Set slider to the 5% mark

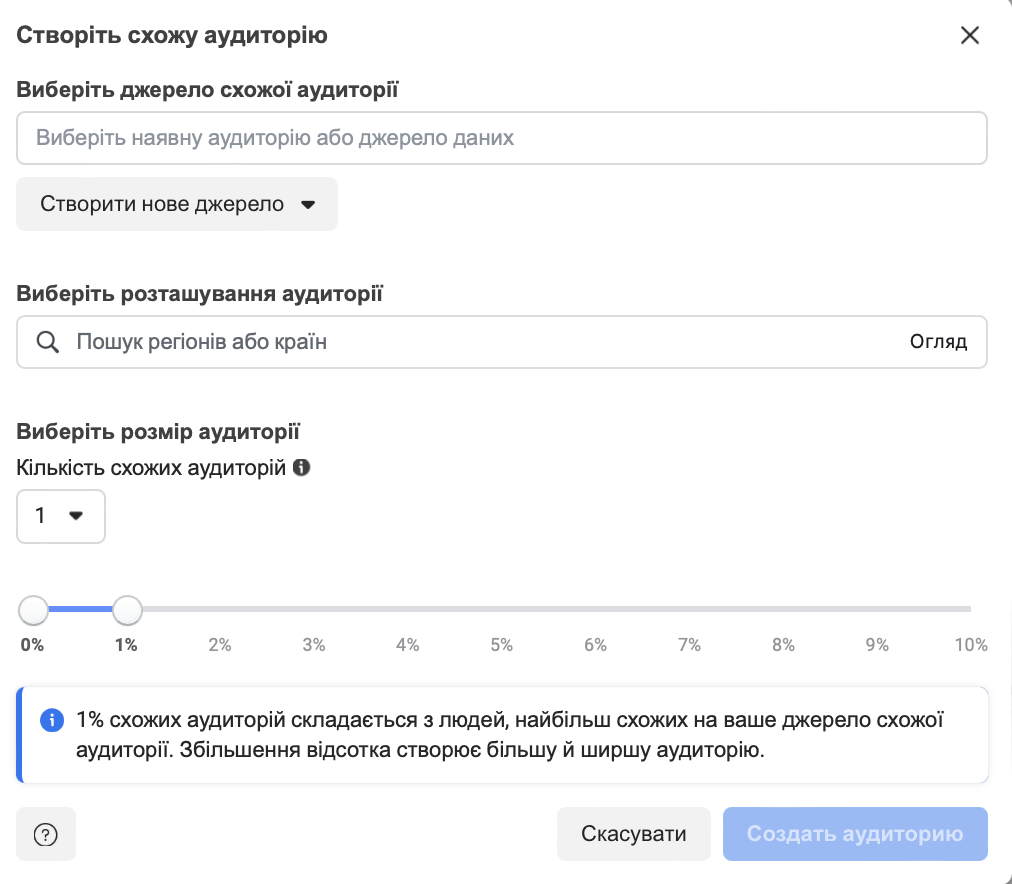pyautogui.click(x=501, y=609)
